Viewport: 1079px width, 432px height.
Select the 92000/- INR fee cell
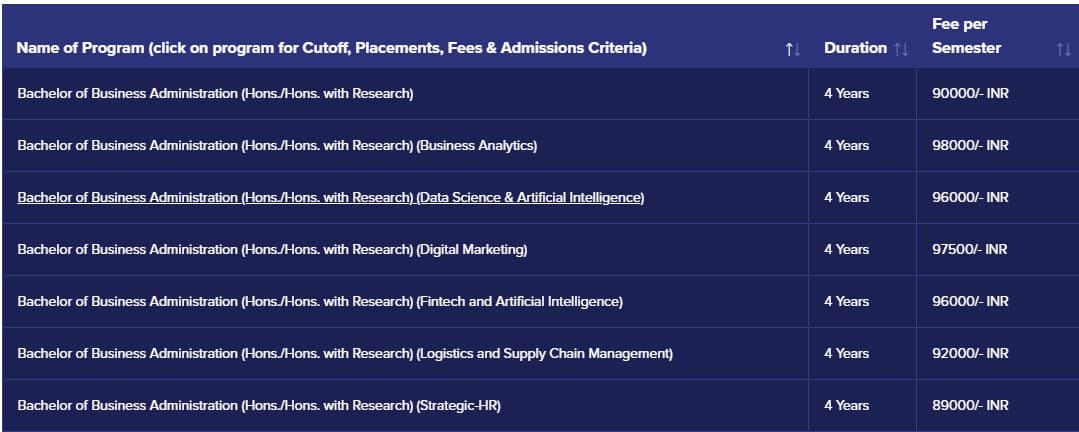coord(969,354)
